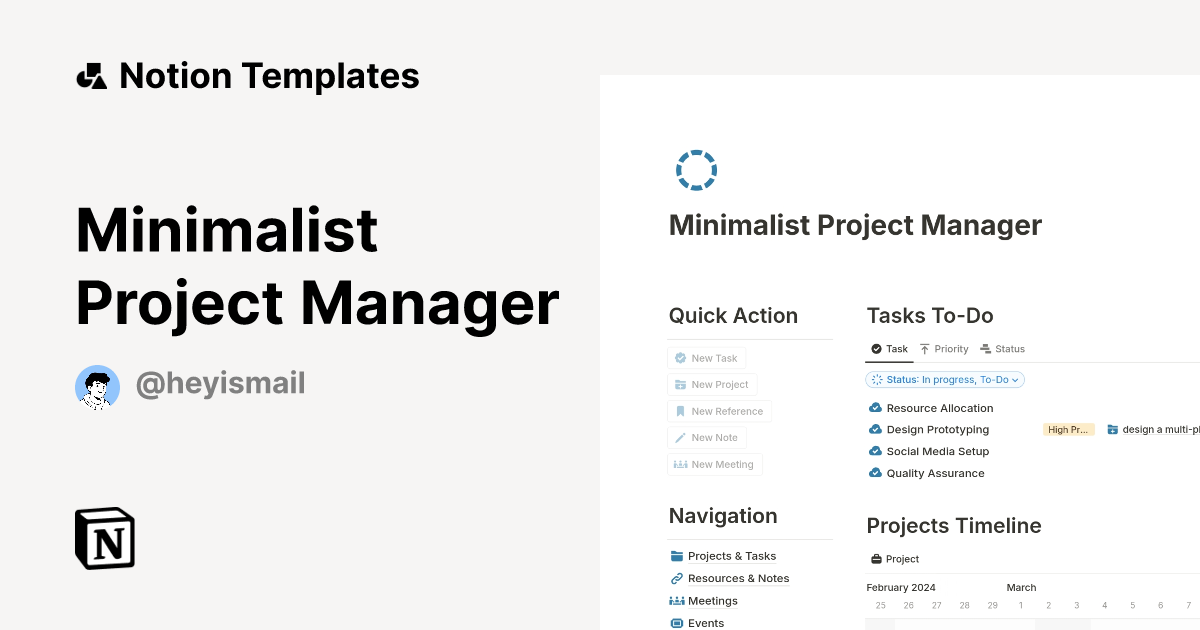Image resolution: width=1200 pixels, height=630 pixels.
Task: Click the pencil icon beside New Note
Action: [x=680, y=437]
